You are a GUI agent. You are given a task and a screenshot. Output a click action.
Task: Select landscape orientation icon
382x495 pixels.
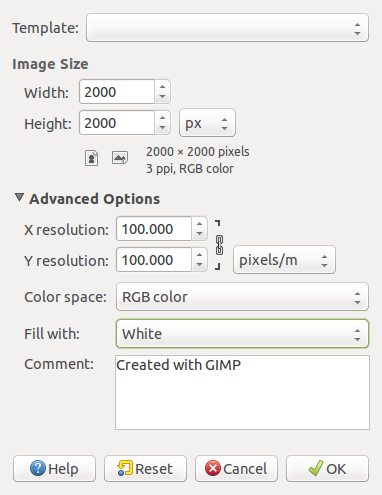[120, 158]
